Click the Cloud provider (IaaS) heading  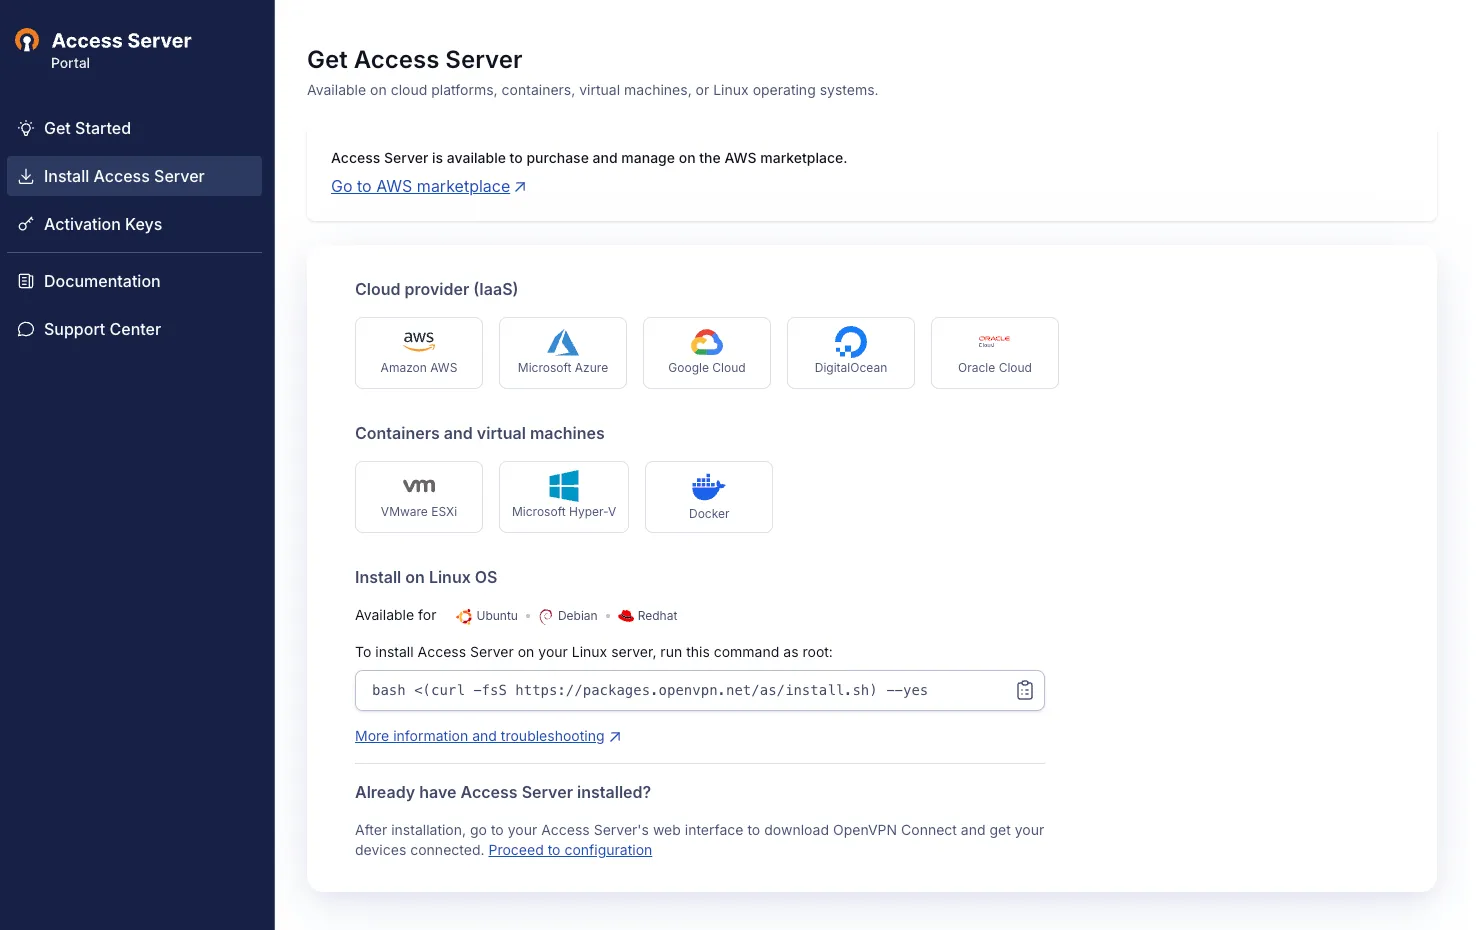point(436,289)
